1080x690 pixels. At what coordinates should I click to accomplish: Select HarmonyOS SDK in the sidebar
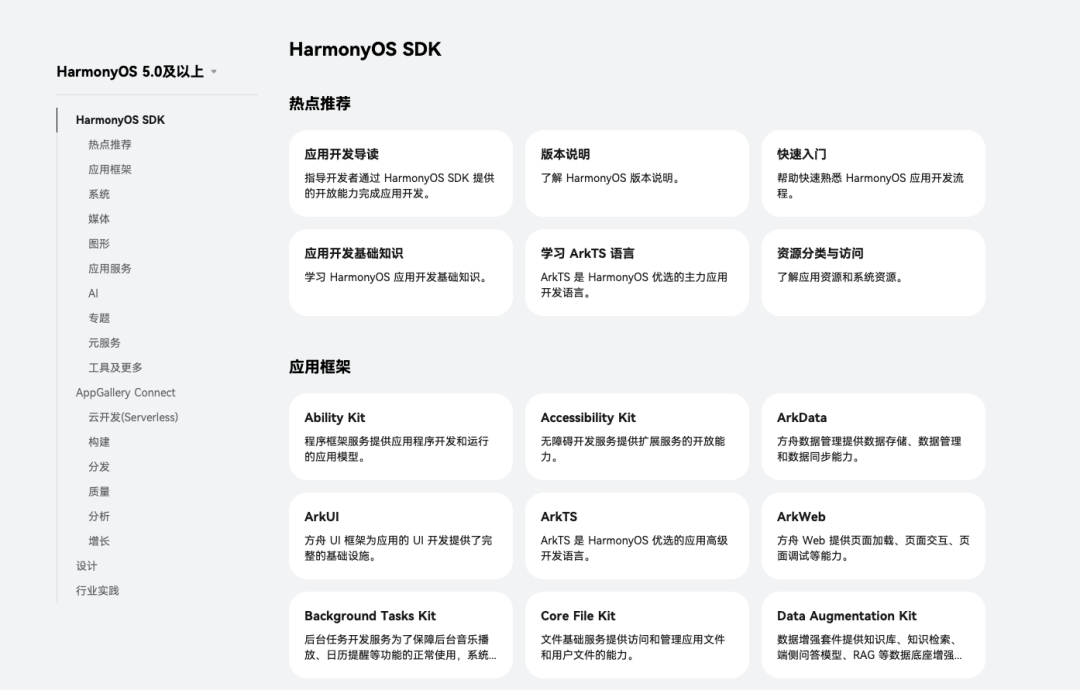[x=121, y=120]
